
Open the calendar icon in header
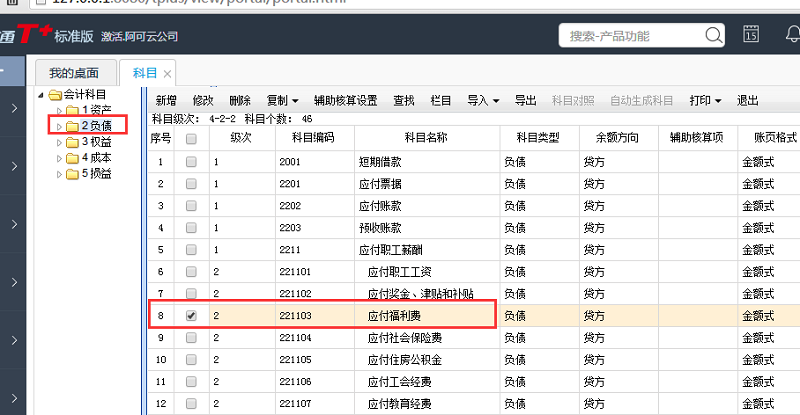point(751,34)
